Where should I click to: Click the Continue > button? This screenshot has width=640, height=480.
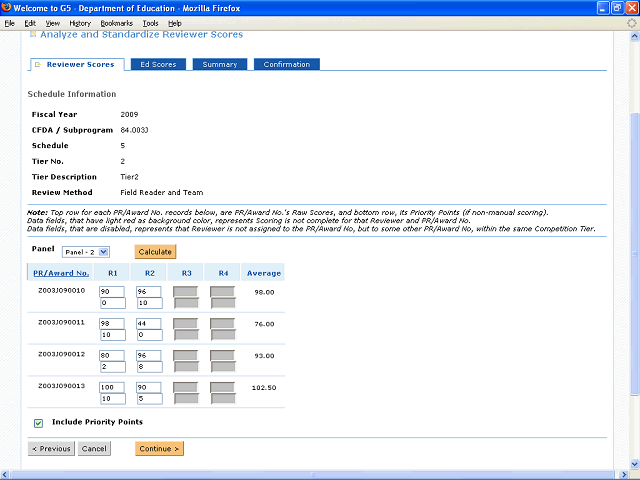coord(160,449)
